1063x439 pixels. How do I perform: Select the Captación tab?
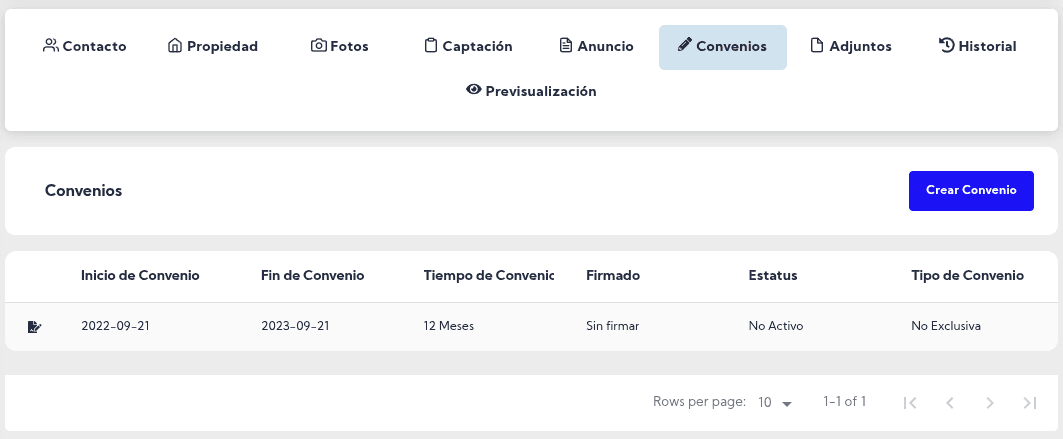pos(468,46)
